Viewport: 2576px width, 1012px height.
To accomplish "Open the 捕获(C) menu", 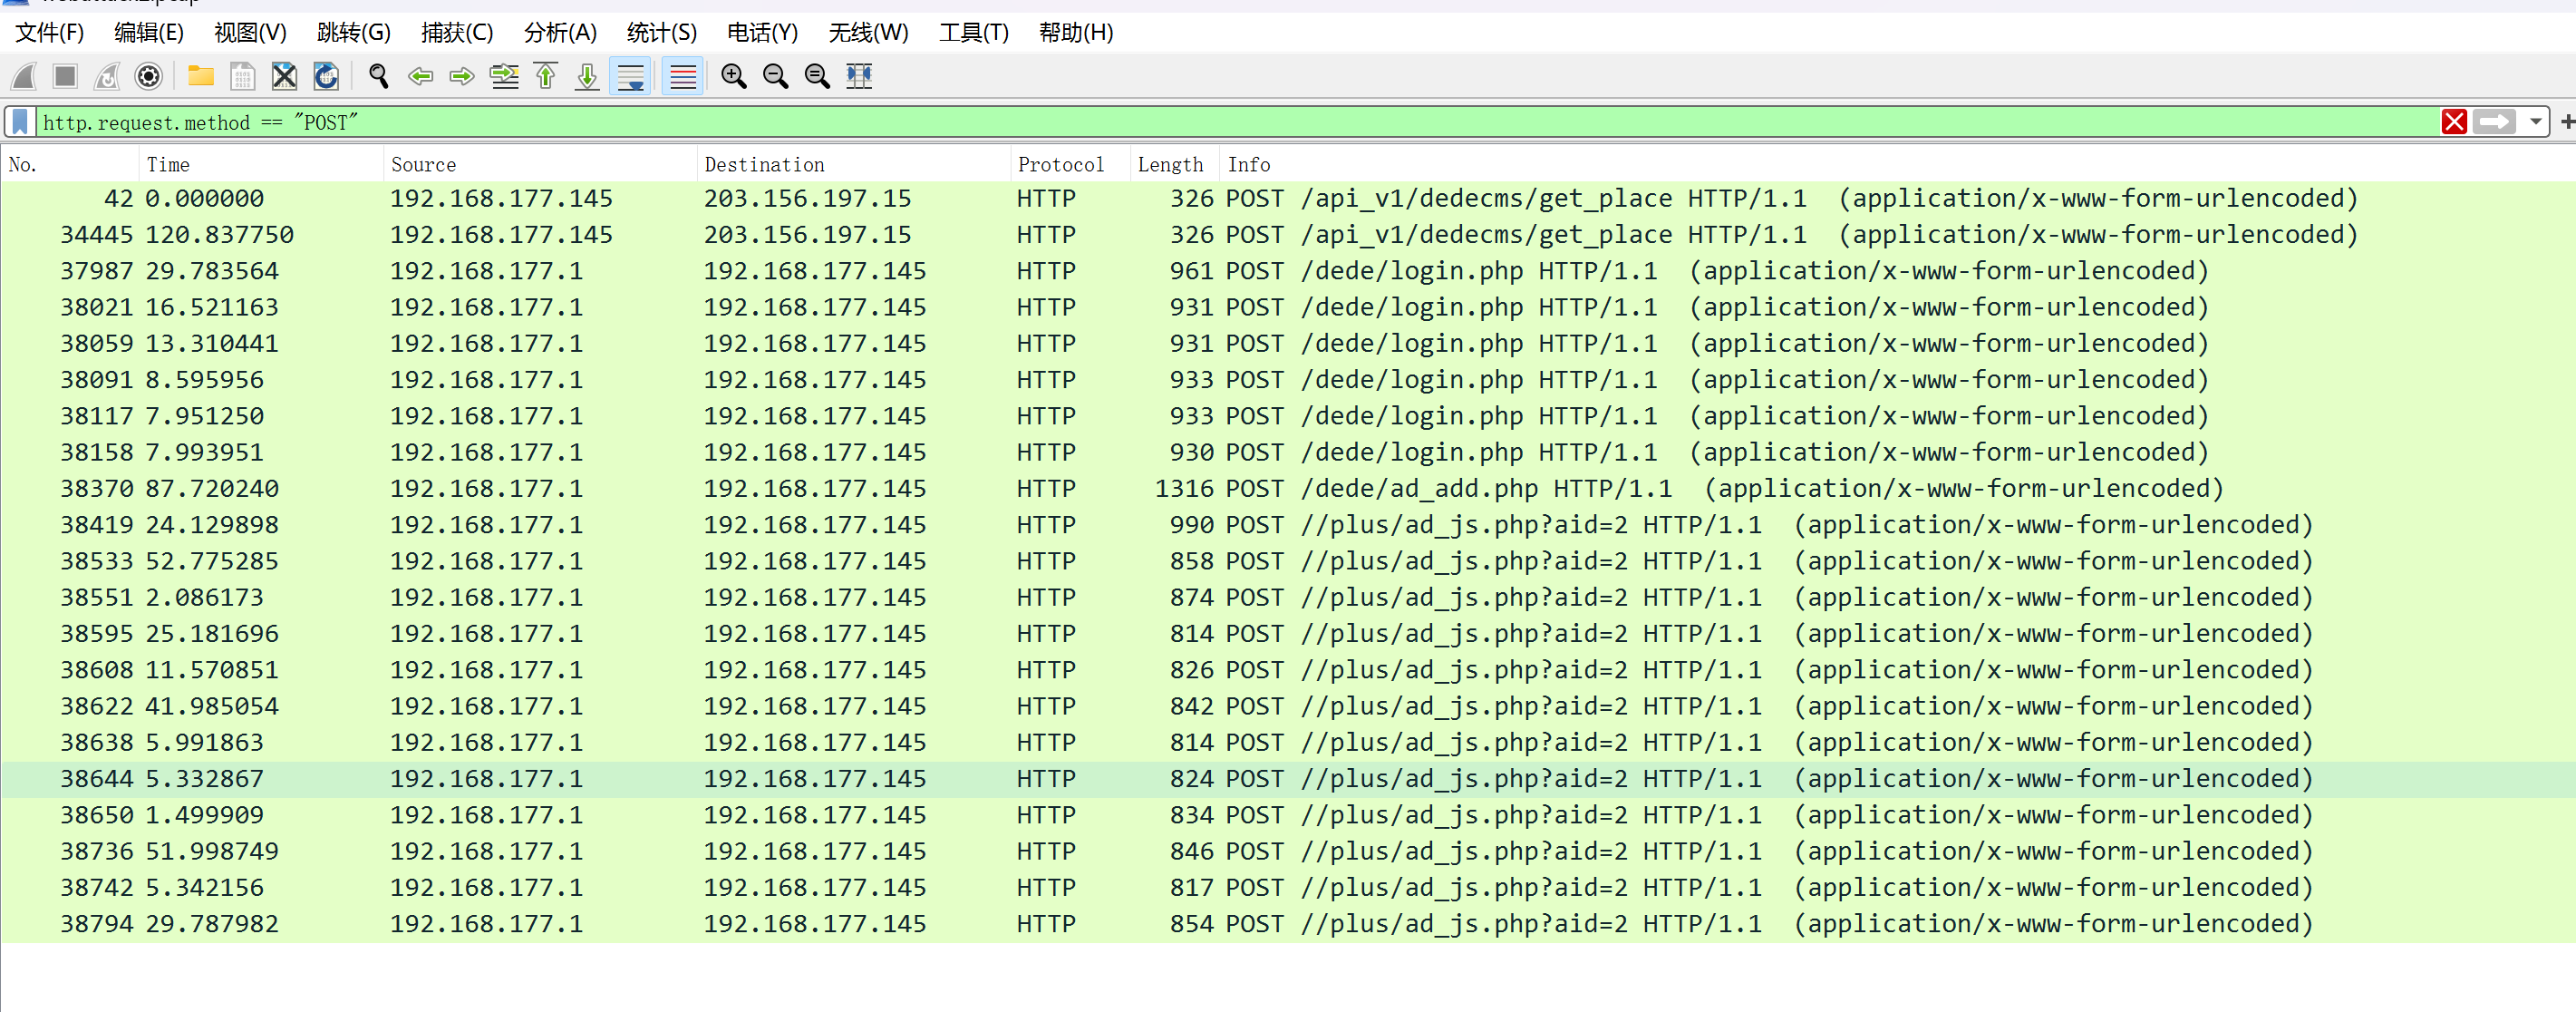I will tap(457, 33).
